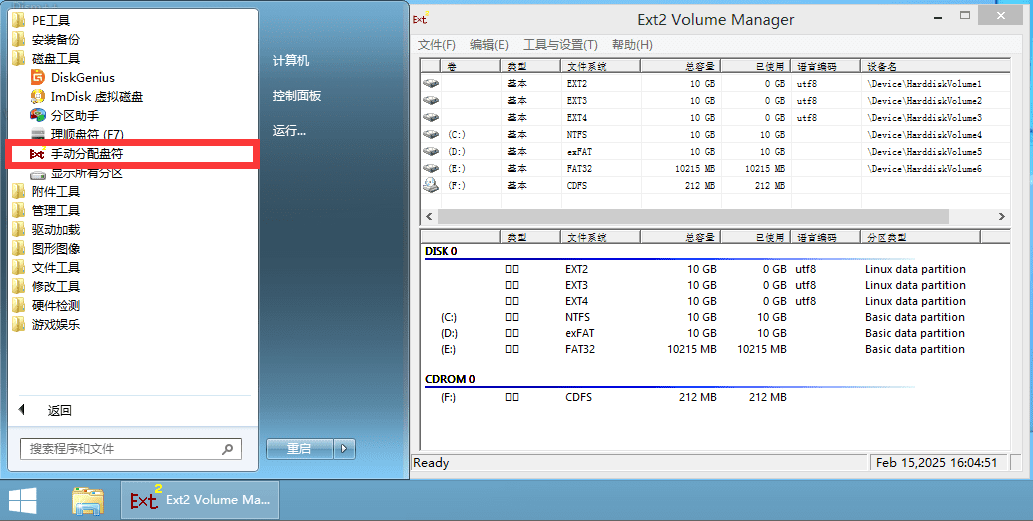This screenshot has height=521, width=1033.
Task: Expand the 文件工具 folder
Action: point(45,268)
